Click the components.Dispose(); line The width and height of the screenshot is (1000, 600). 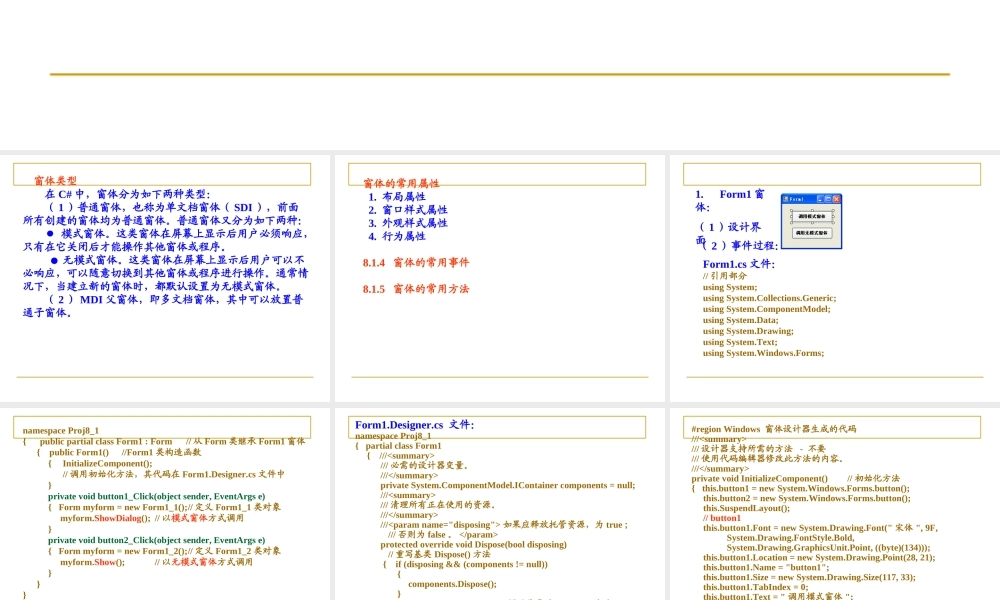pyautogui.click(x=452, y=584)
